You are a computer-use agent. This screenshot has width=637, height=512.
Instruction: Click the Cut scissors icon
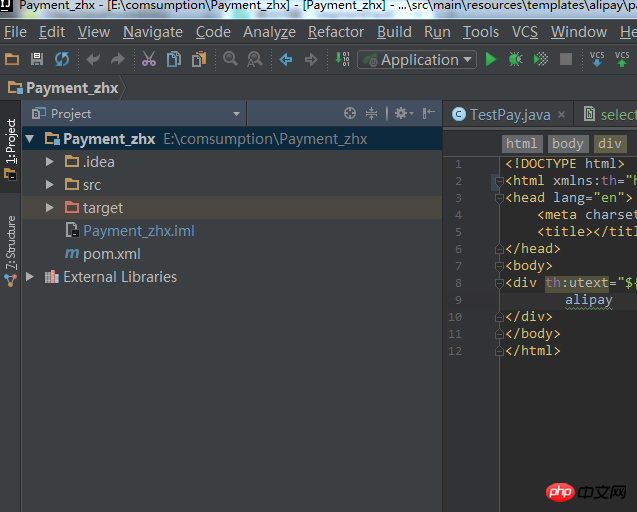[148, 60]
